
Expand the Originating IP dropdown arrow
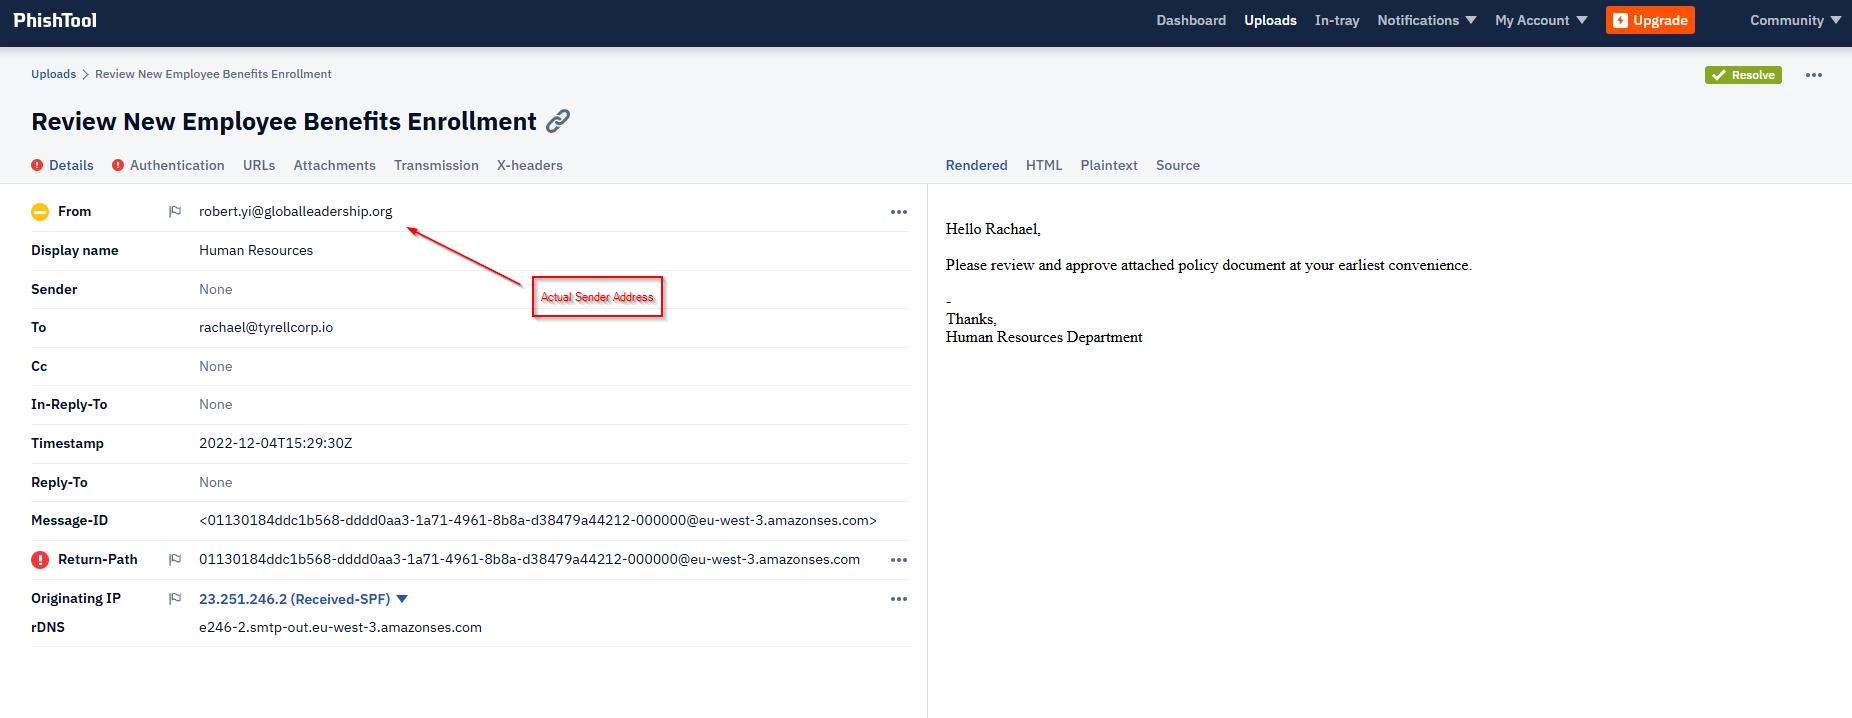(x=402, y=599)
